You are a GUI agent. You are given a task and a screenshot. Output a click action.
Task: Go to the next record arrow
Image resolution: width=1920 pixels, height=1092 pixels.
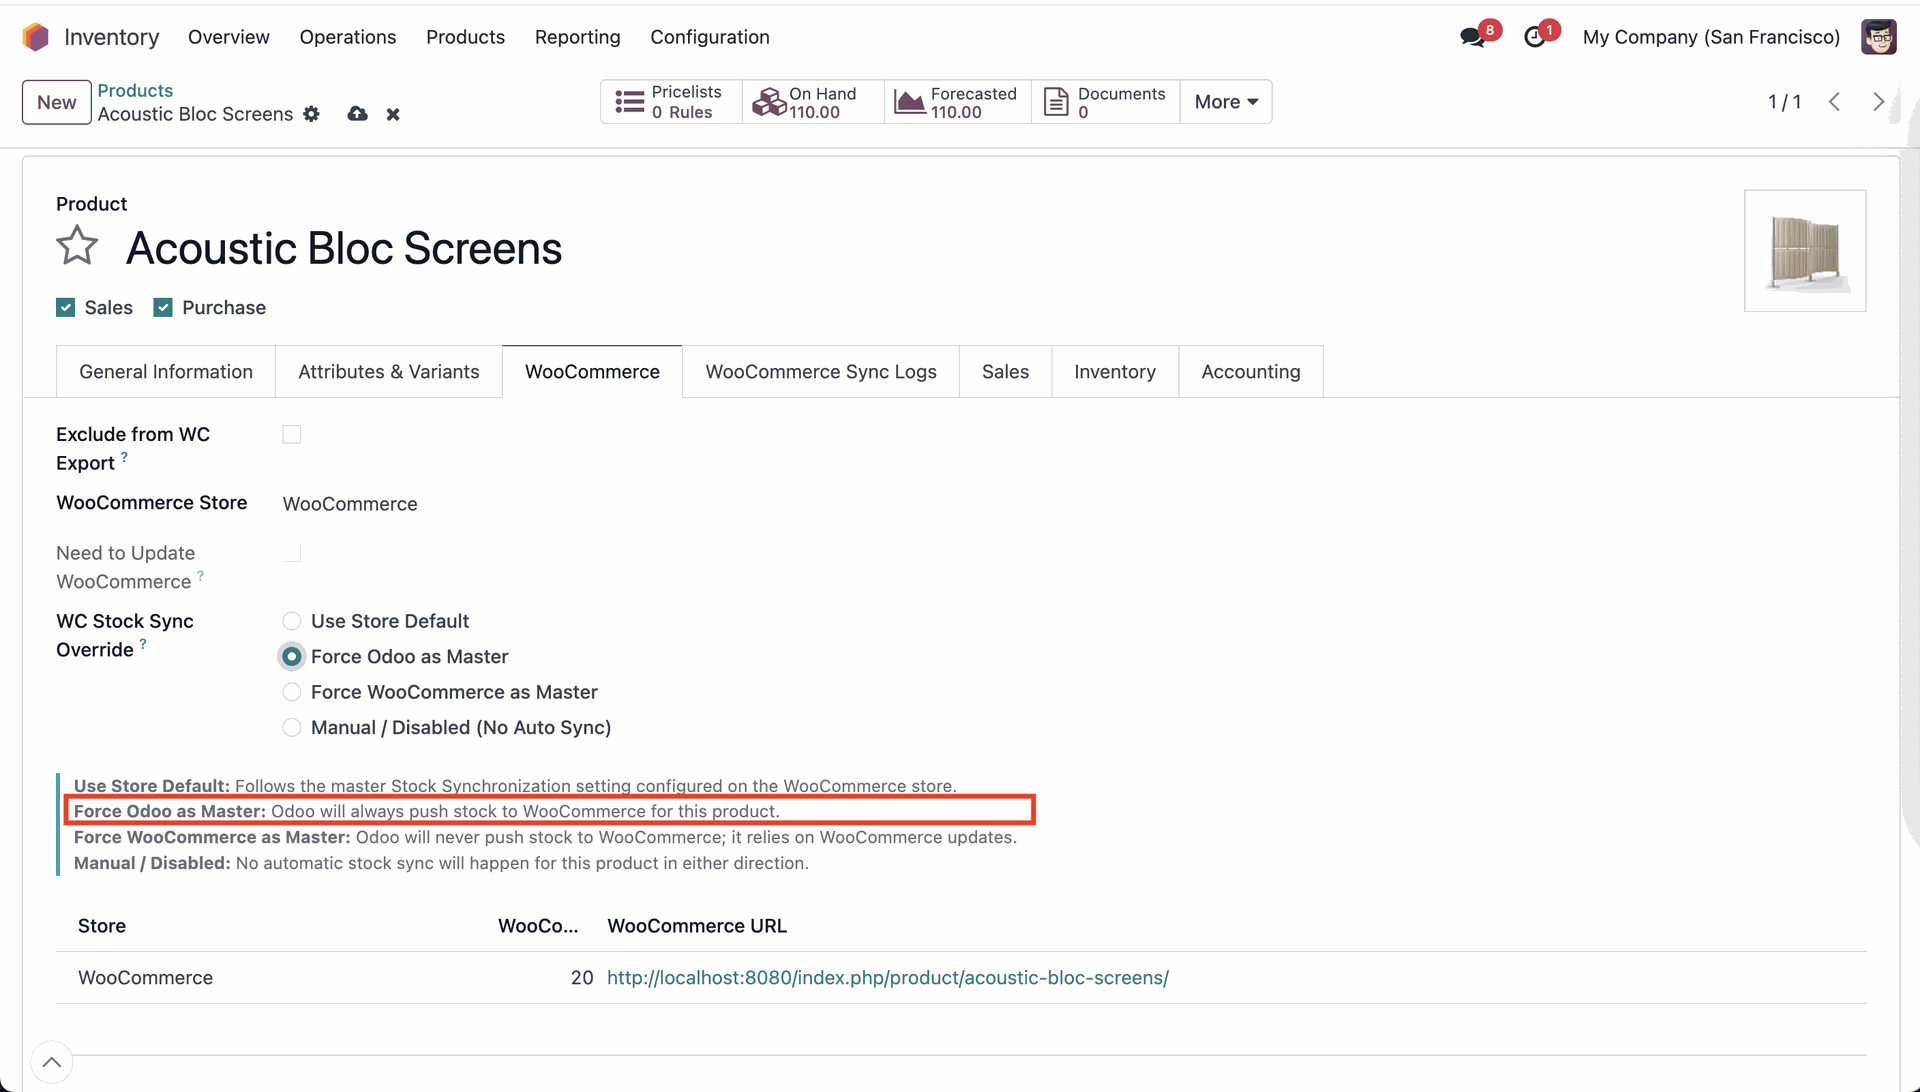tap(1878, 102)
